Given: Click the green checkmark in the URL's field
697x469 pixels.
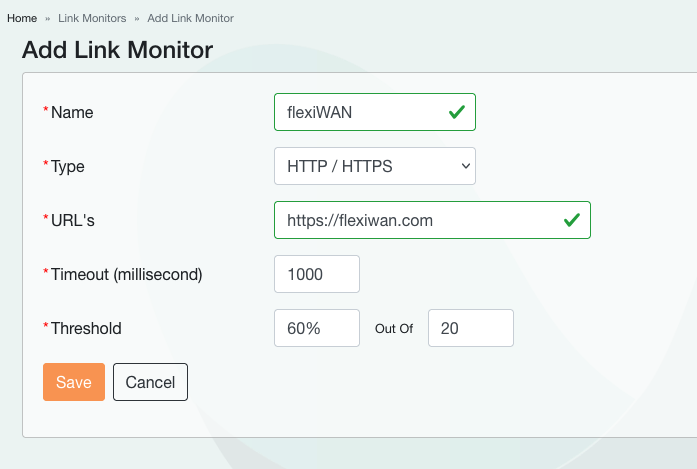Looking at the screenshot, I should pyautogui.click(x=572, y=220).
